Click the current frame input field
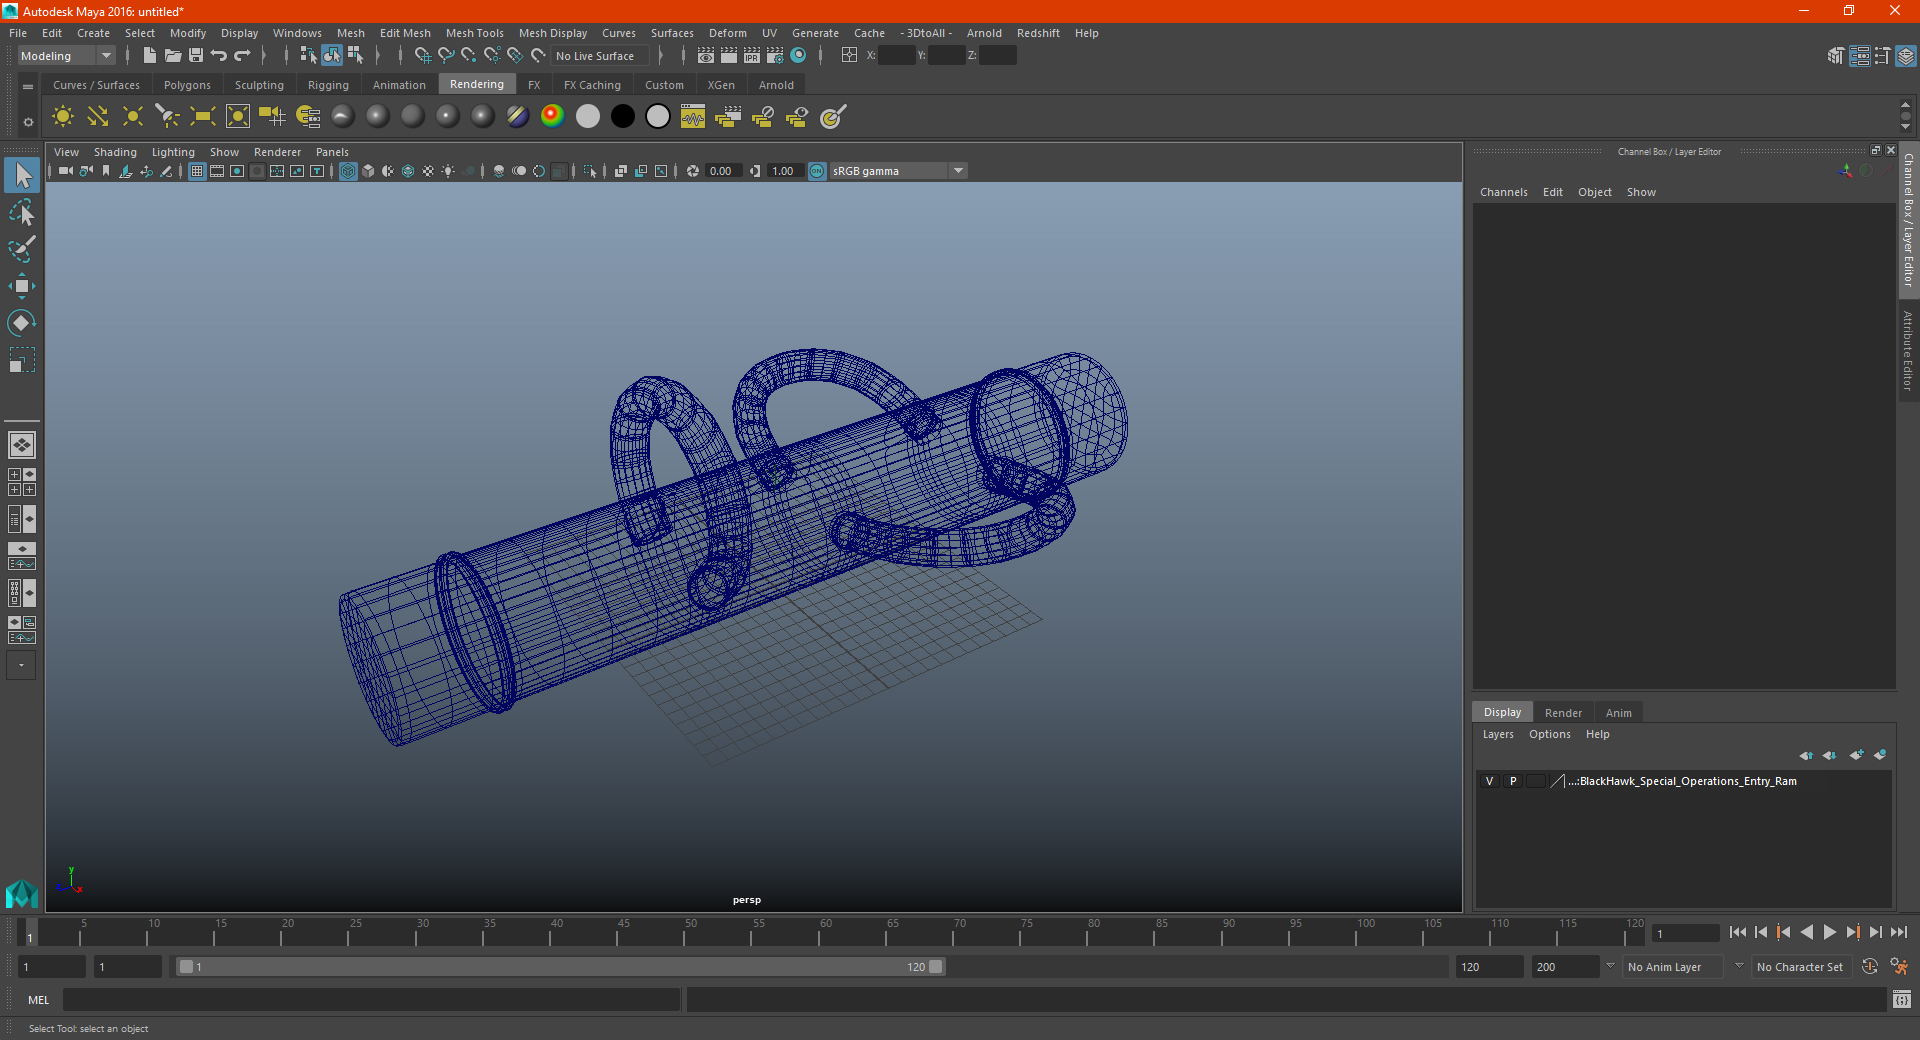 point(1685,934)
